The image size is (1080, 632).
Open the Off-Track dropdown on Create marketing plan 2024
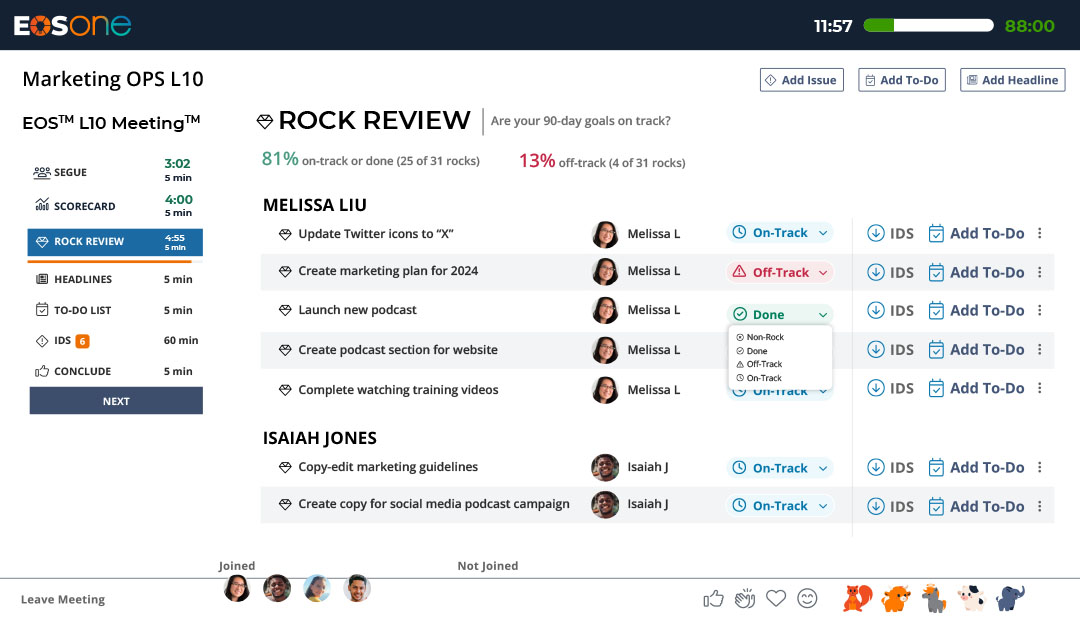(x=780, y=271)
